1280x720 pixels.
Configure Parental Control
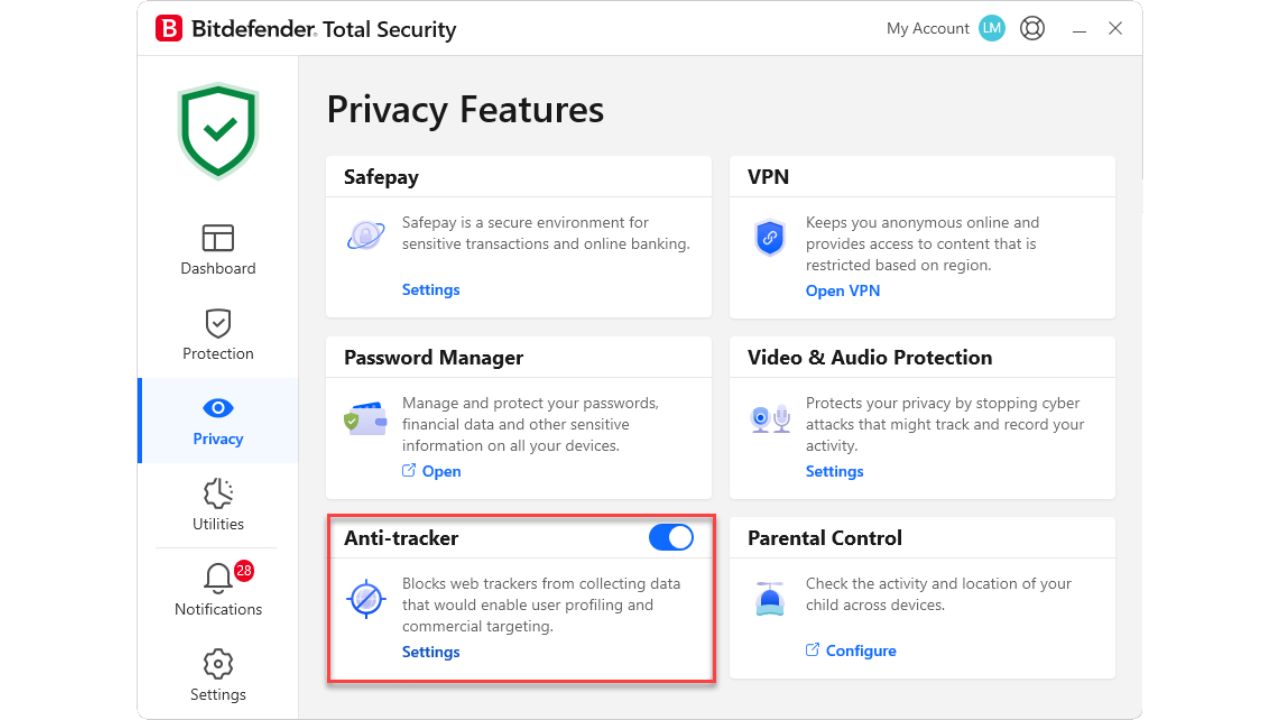click(860, 650)
